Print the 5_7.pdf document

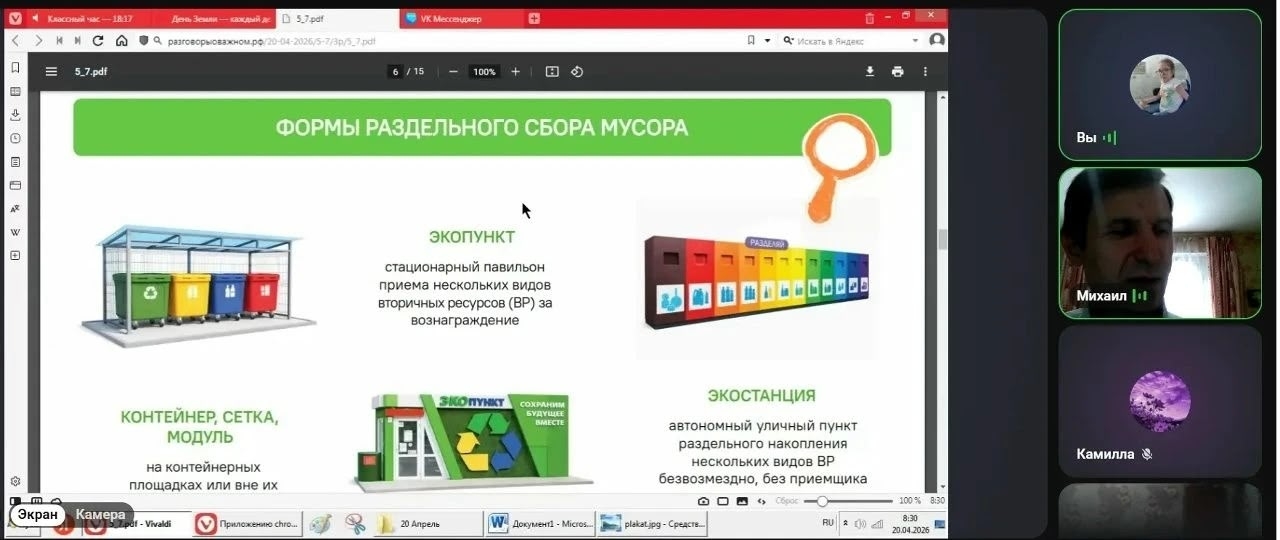[x=897, y=72]
